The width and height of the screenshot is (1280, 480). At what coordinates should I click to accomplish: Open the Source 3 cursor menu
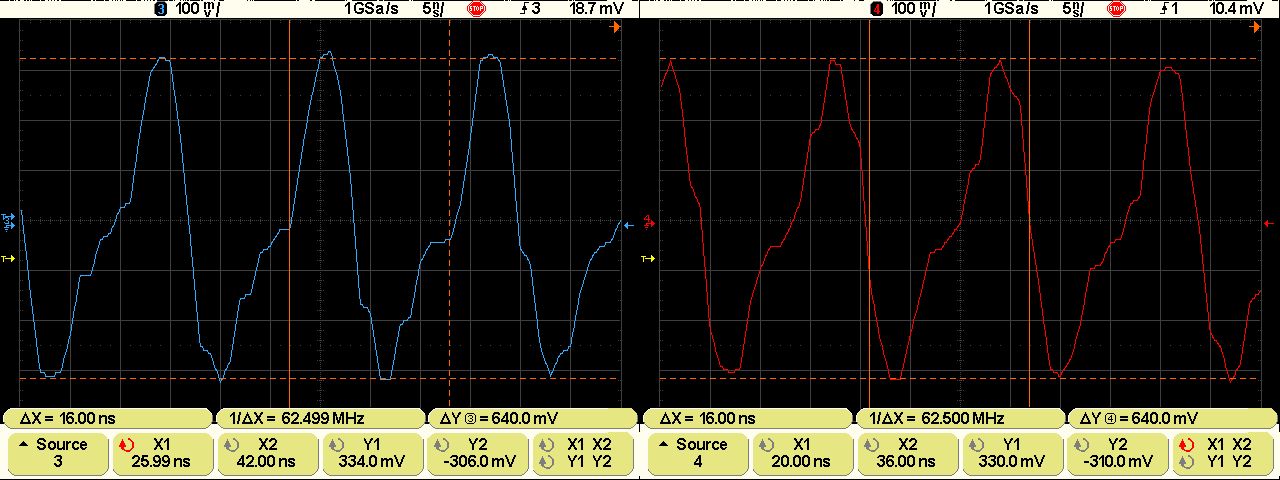coord(56,453)
